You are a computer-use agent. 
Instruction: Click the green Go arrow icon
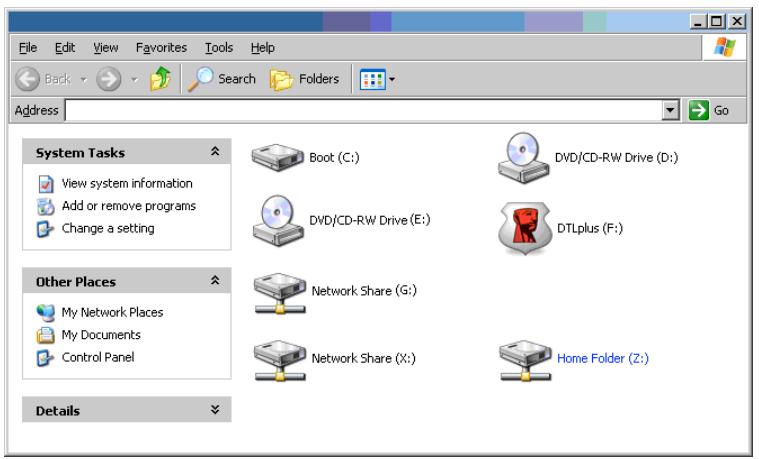[x=698, y=110]
